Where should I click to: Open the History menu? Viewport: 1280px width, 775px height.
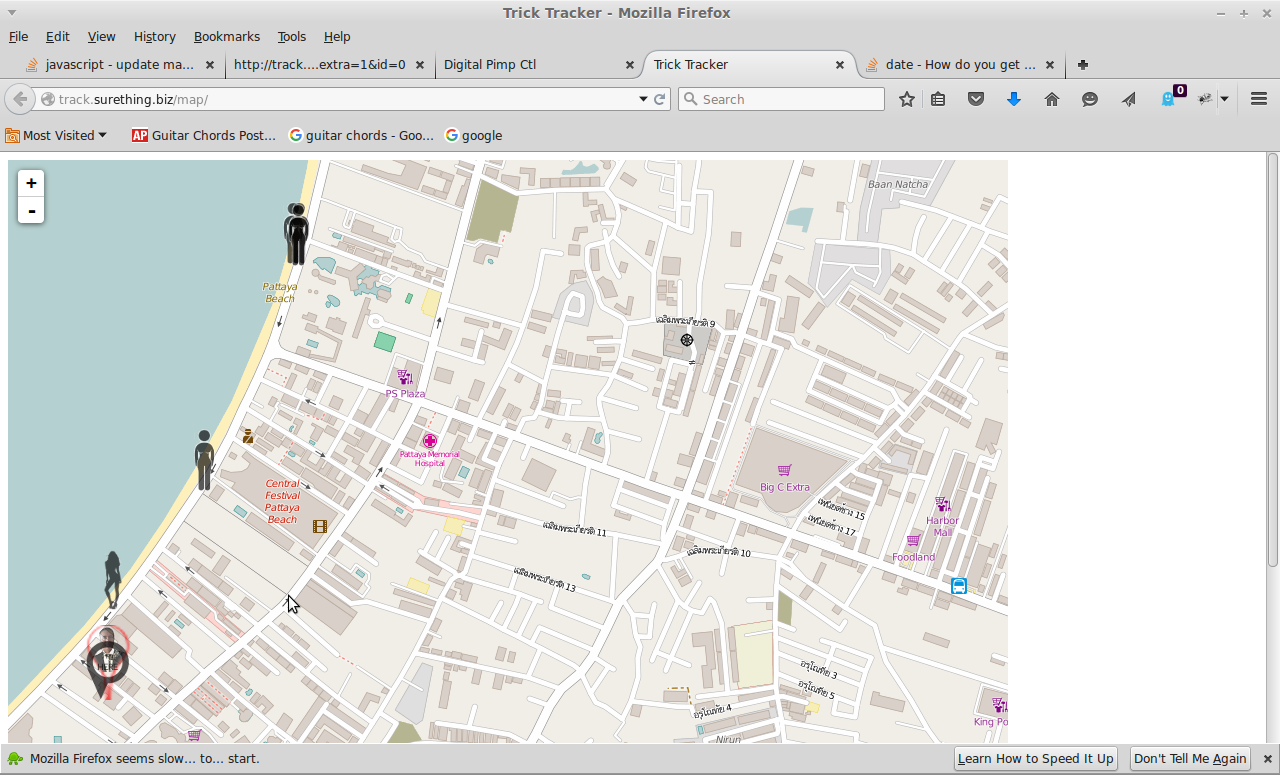[x=154, y=36]
